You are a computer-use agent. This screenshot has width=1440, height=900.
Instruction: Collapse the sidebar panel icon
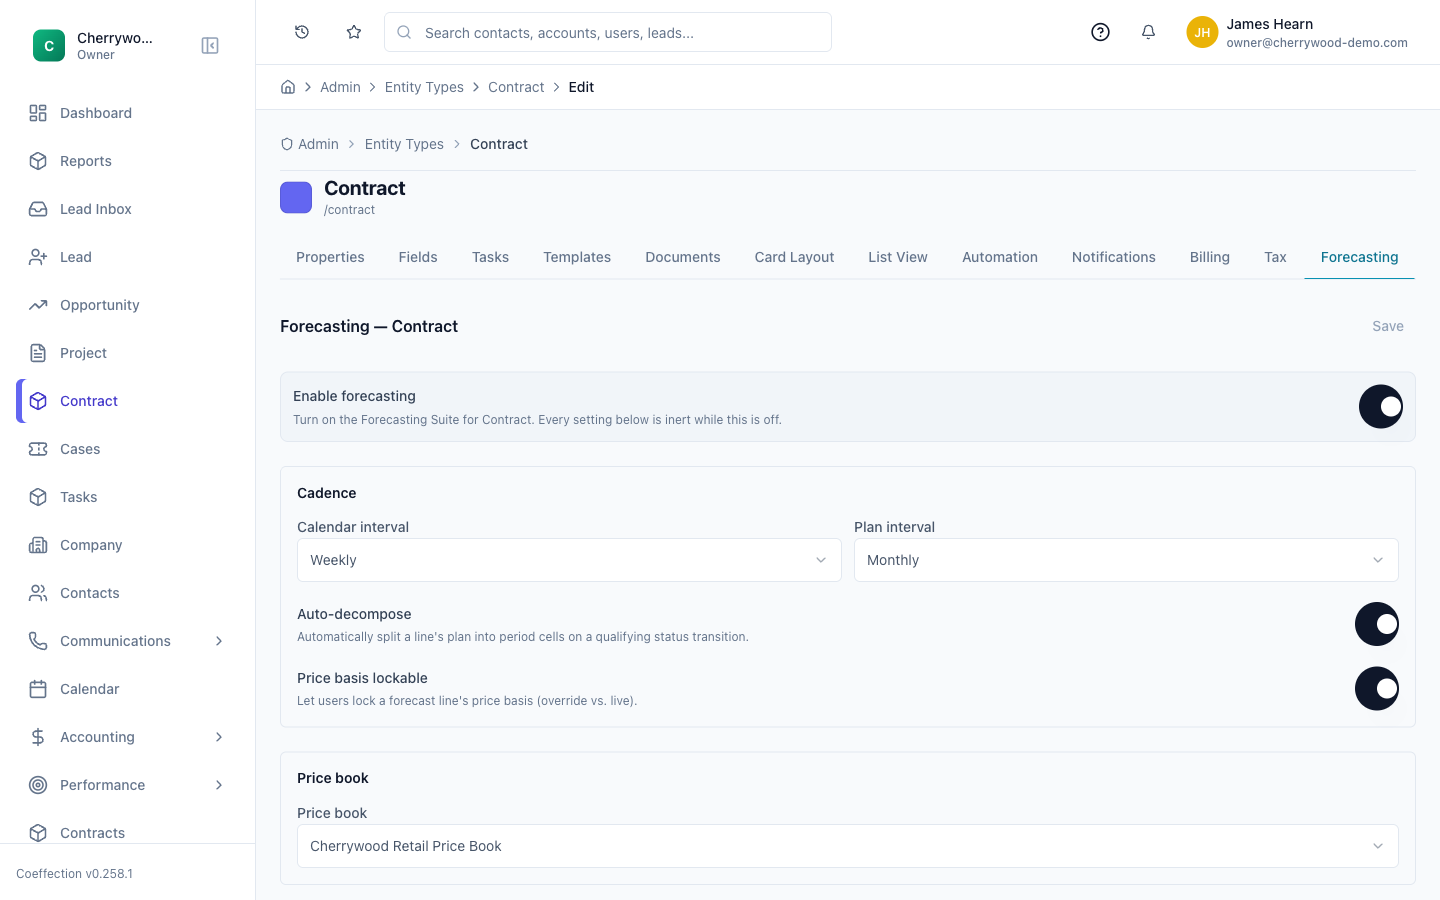click(210, 46)
